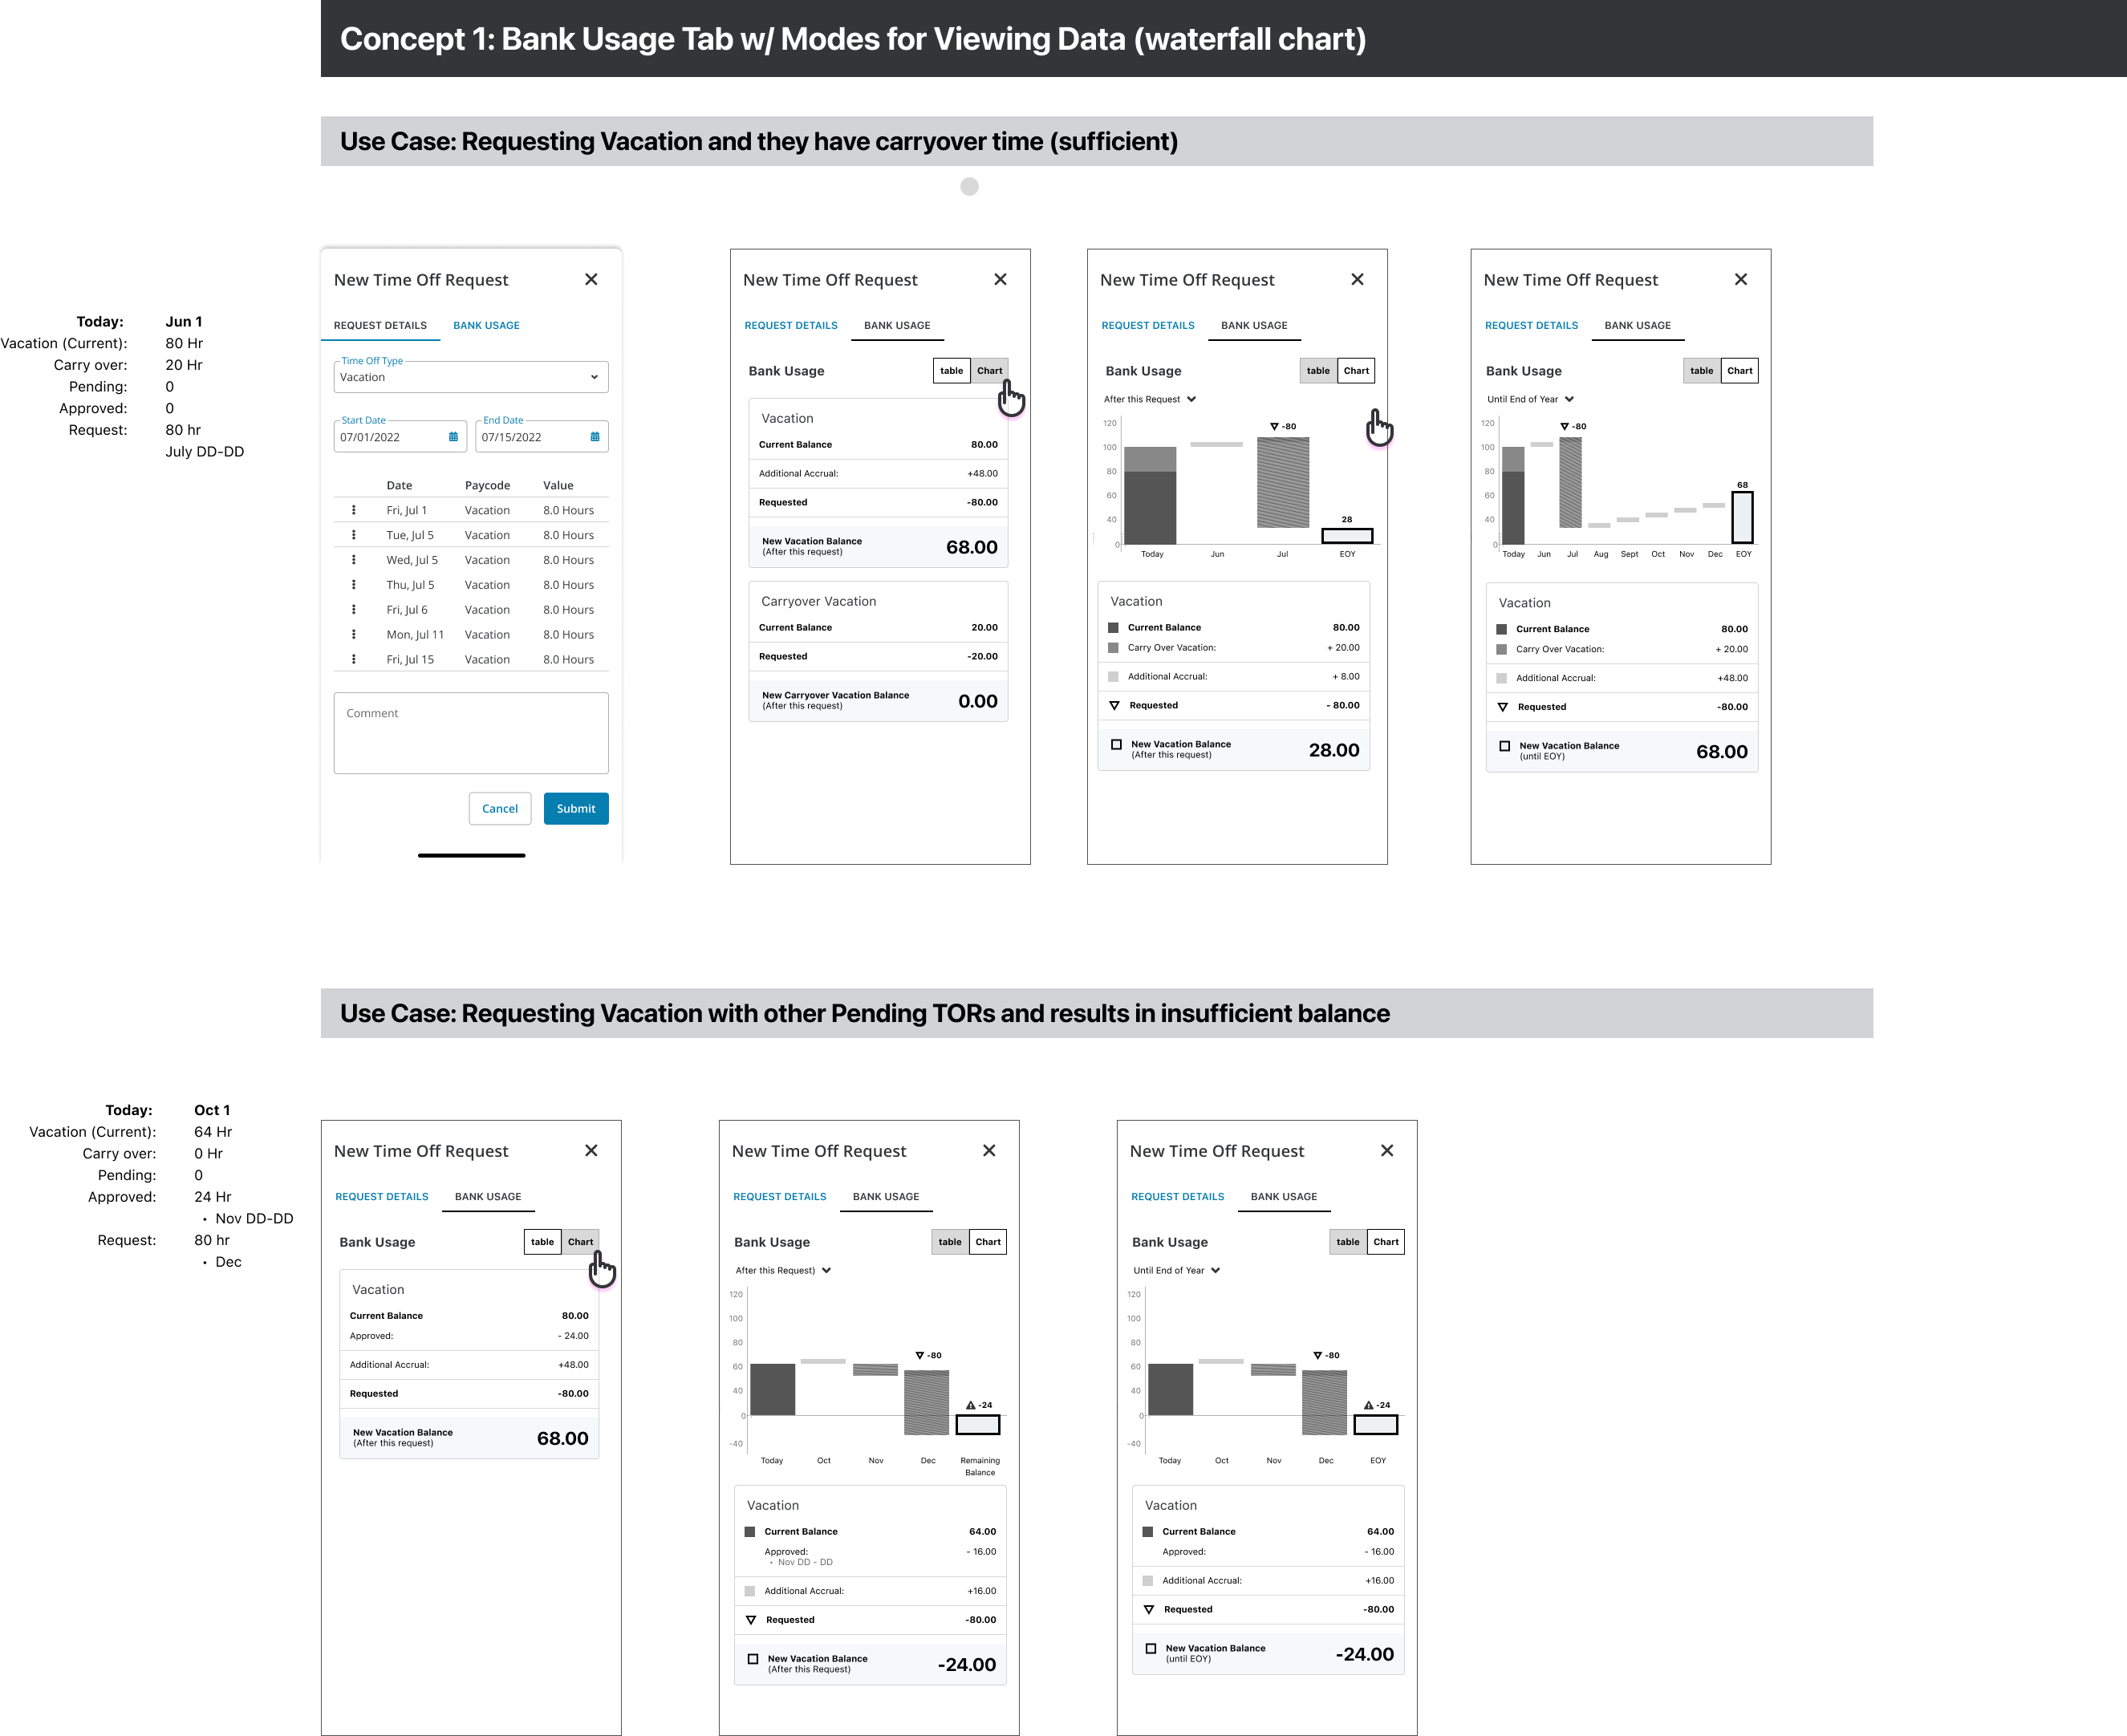Open the three-dot menu for Wed, Jul 5 row
Viewport: 2127px width, 1736px height.
pos(353,560)
